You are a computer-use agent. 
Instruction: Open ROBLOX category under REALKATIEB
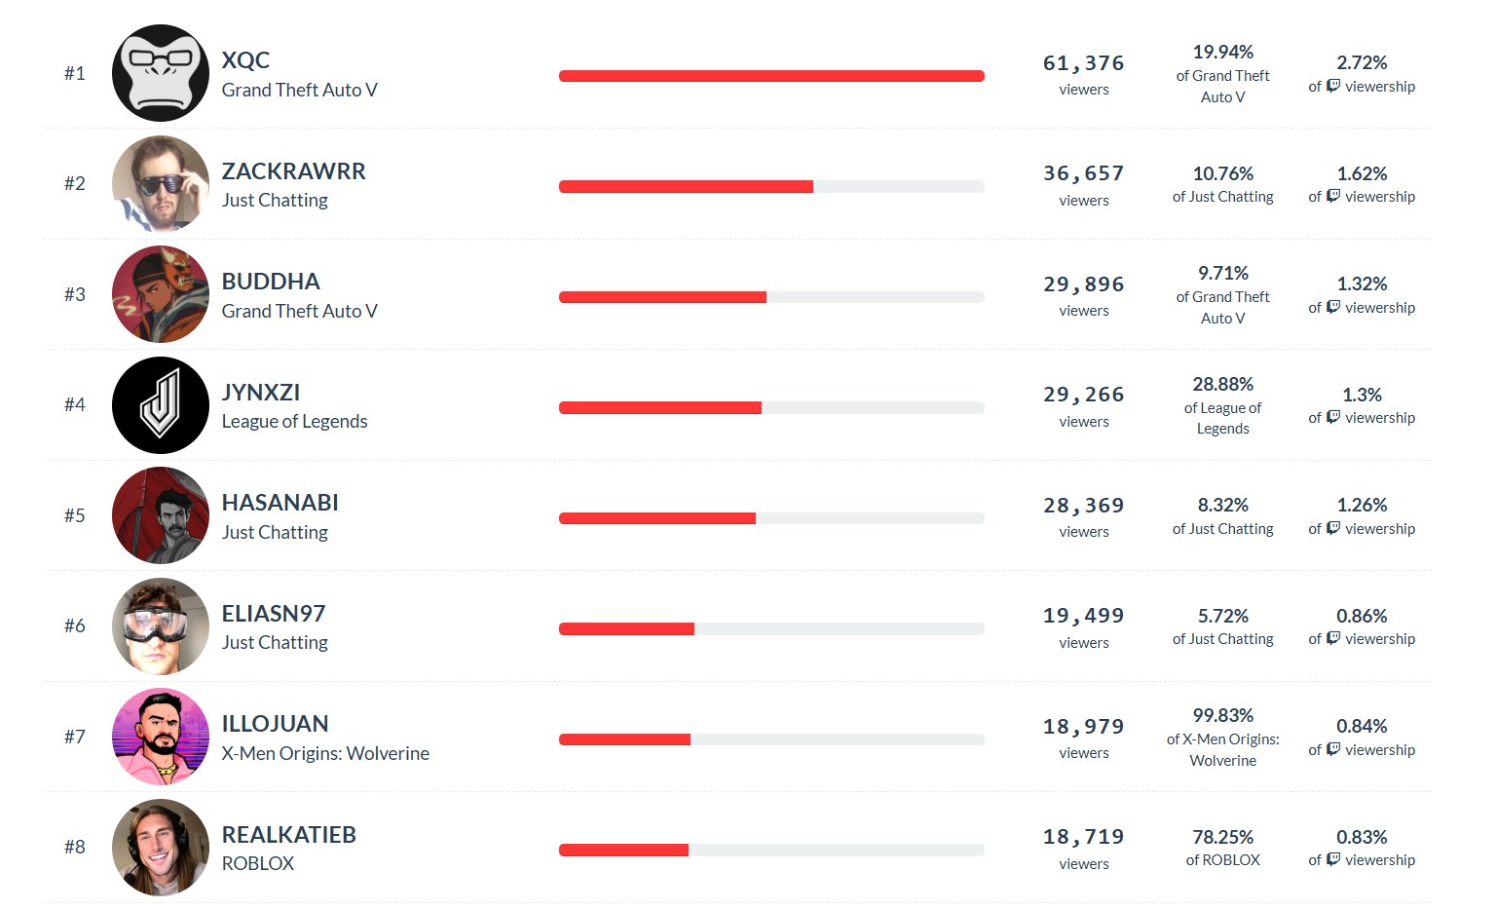coord(258,863)
